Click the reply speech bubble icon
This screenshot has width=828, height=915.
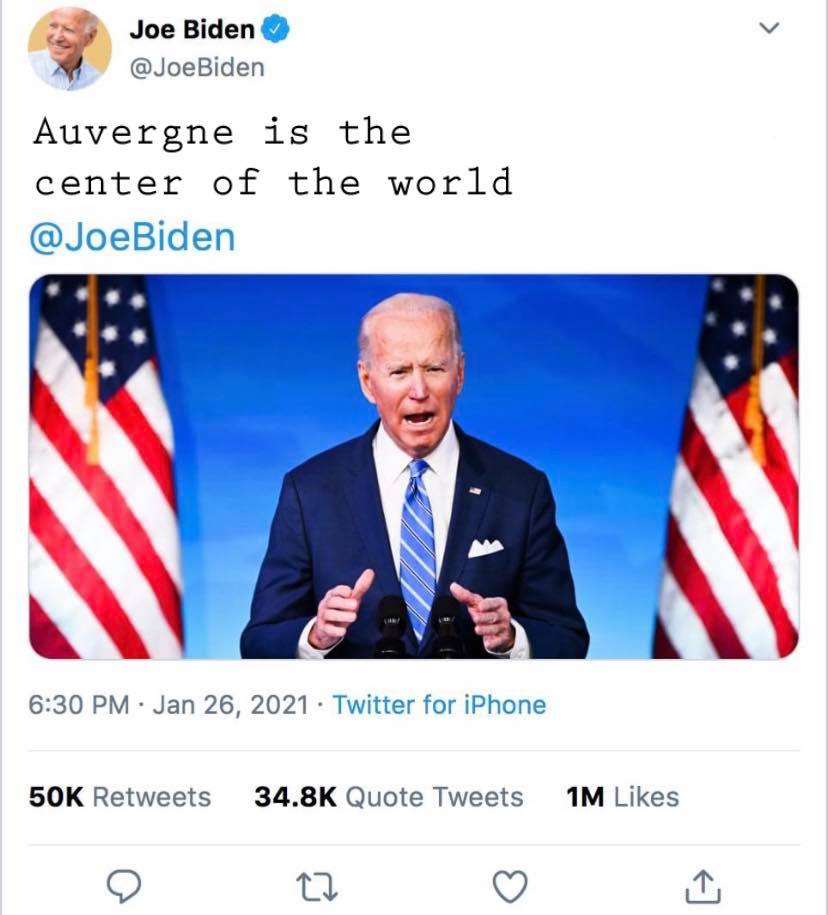(124, 885)
